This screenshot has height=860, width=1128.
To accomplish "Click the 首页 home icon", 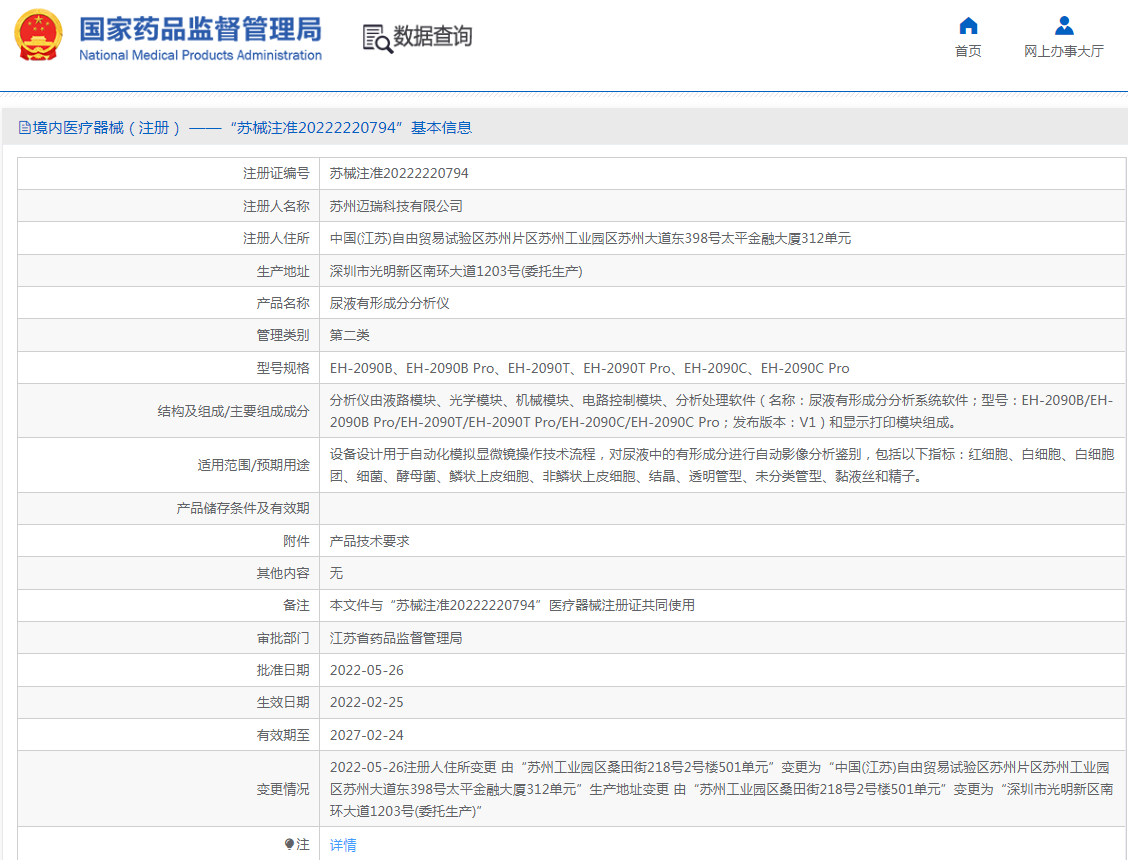I will (966, 26).
